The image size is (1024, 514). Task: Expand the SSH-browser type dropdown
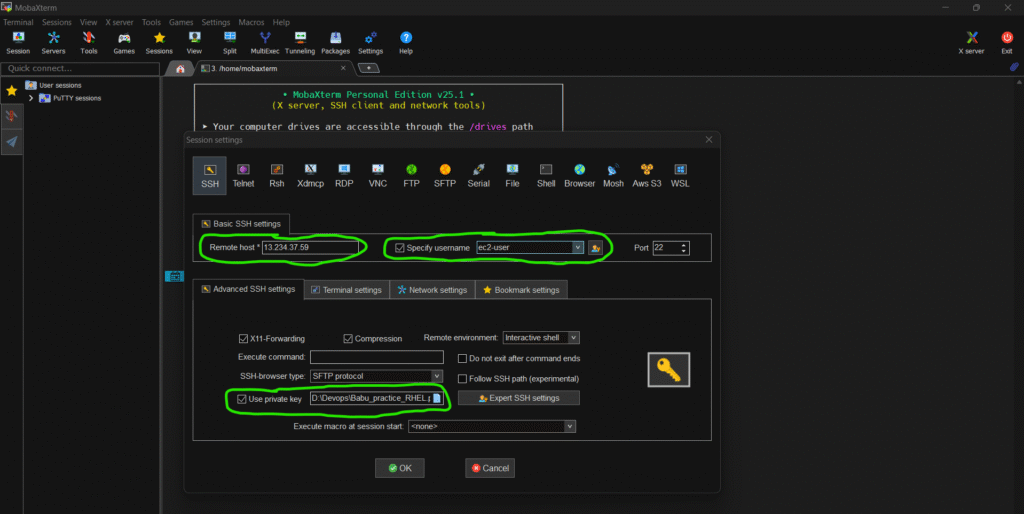click(x=436, y=376)
